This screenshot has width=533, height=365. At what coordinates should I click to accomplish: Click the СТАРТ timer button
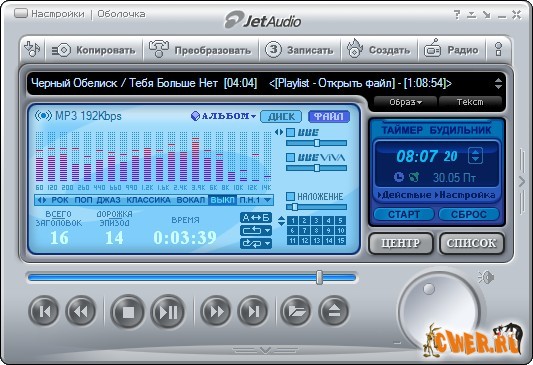(x=404, y=214)
